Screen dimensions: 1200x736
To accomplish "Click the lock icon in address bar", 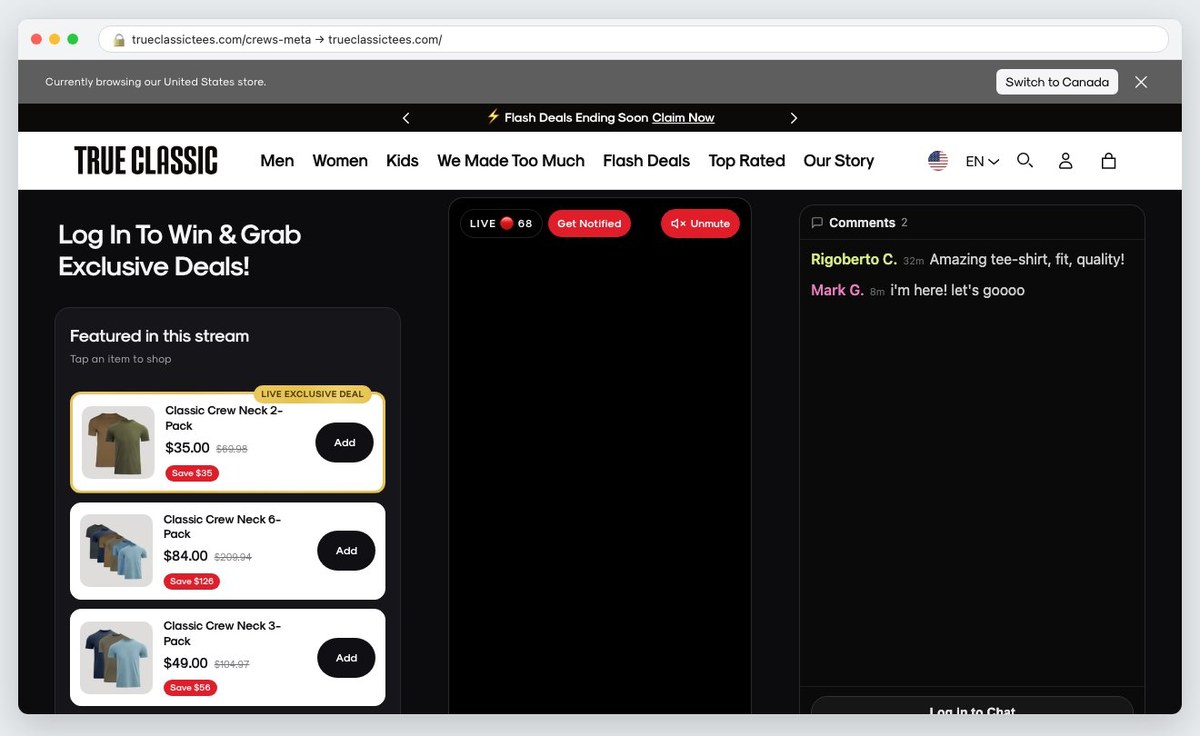I will 119,40.
